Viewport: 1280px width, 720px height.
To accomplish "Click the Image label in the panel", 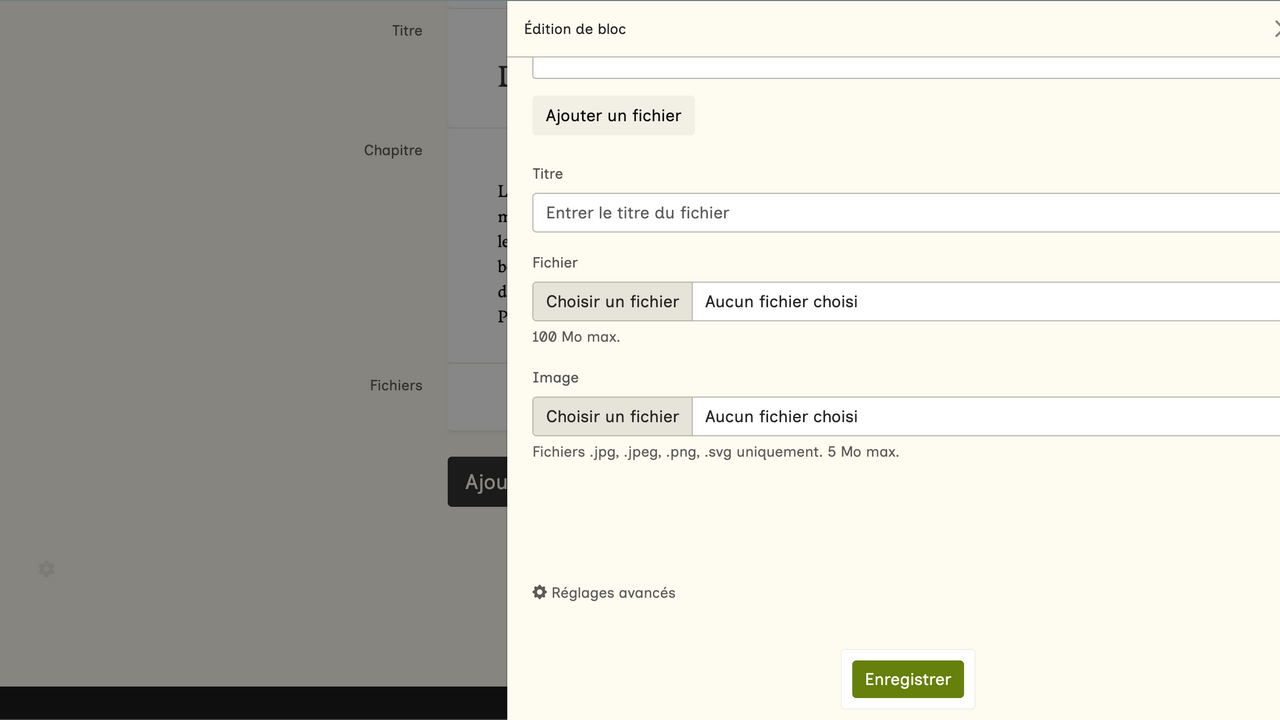I will pyautogui.click(x=555, y=378).
